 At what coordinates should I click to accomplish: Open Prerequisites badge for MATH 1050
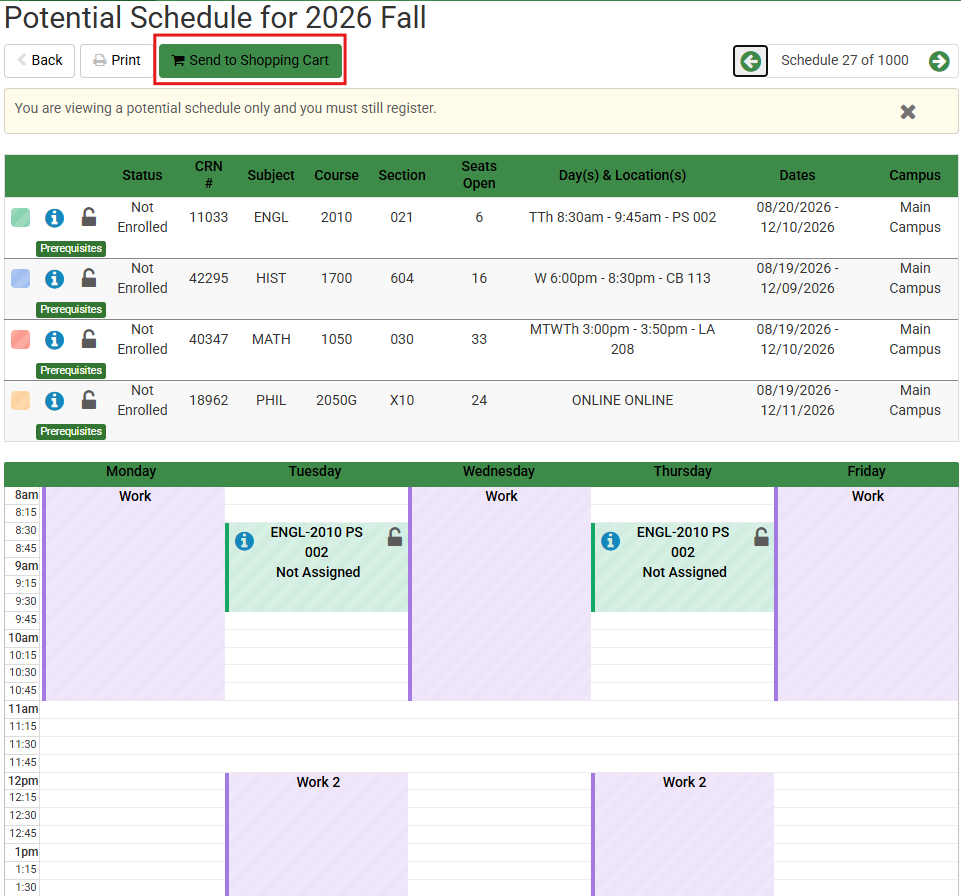(x=71, y=370)
